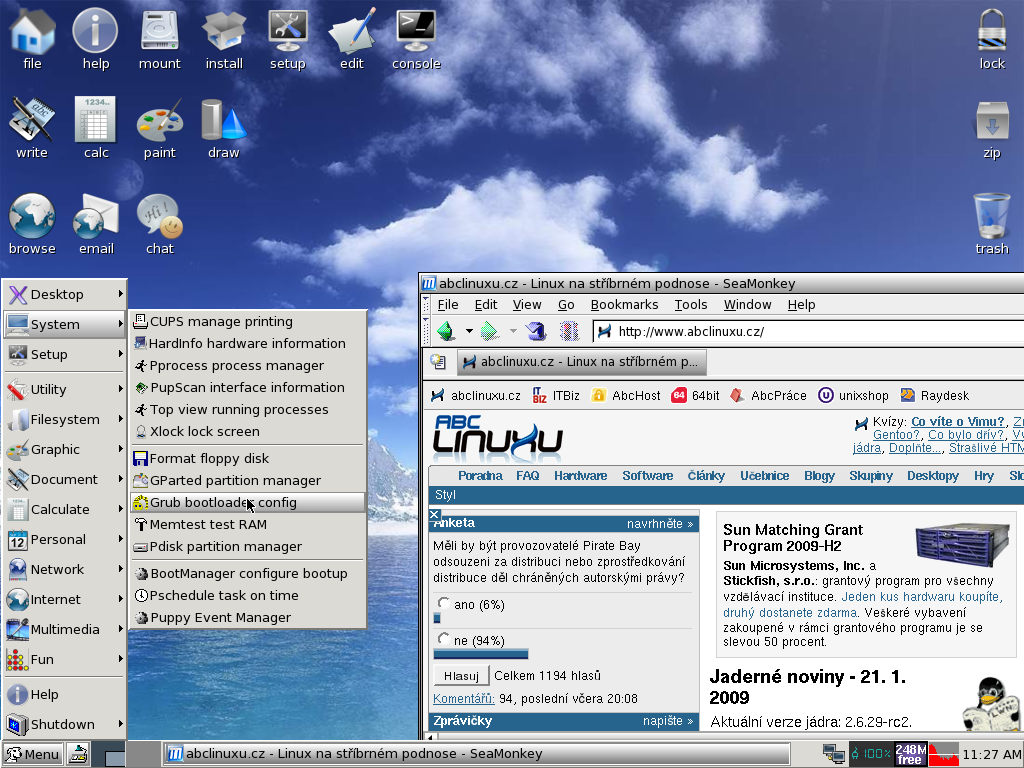1024x768 pixels.
Task: Open Back button history dropdown arrow
Action: tap(468, 331)
